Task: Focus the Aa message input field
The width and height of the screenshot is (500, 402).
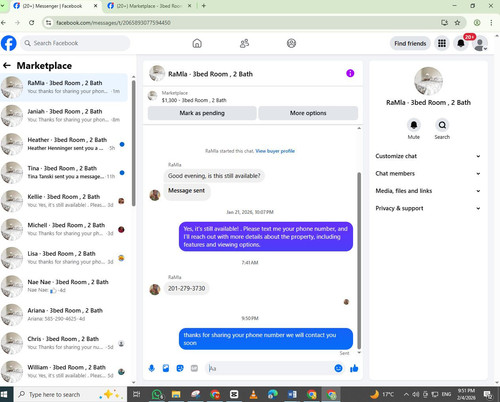Action: point(270,368)
